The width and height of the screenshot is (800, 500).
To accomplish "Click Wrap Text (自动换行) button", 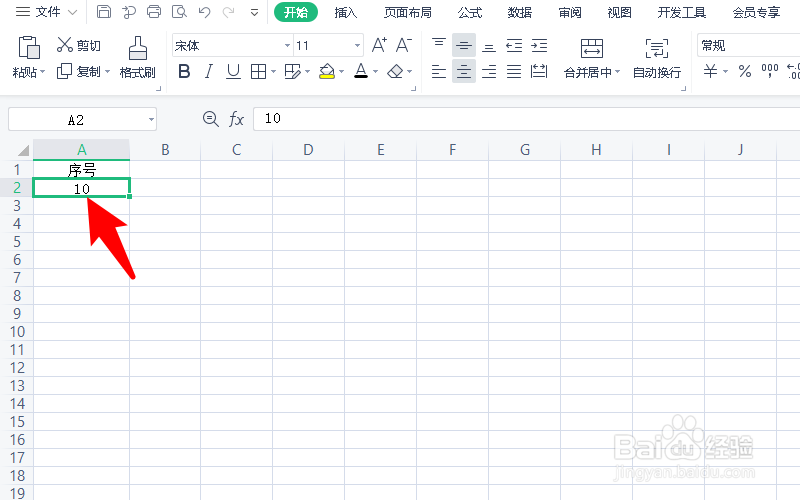I will 657,59.
